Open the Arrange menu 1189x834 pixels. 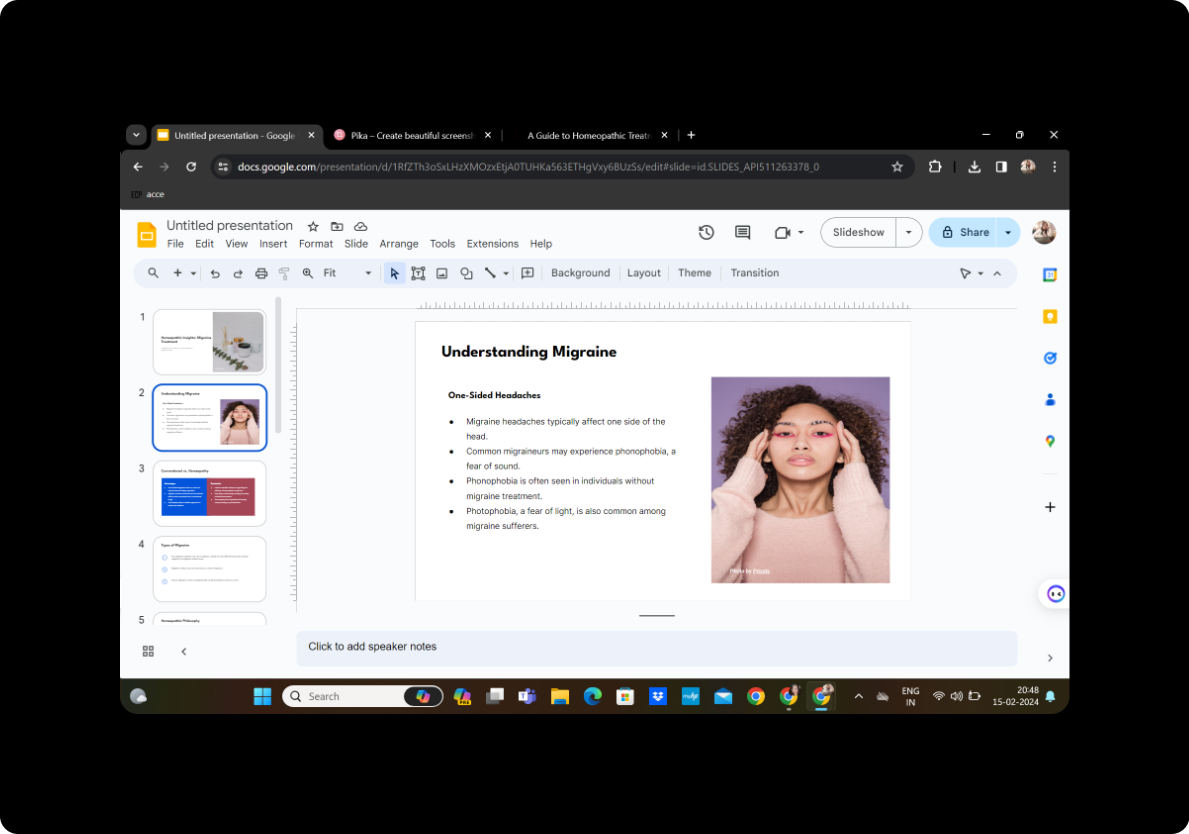[x=399, y=244]
